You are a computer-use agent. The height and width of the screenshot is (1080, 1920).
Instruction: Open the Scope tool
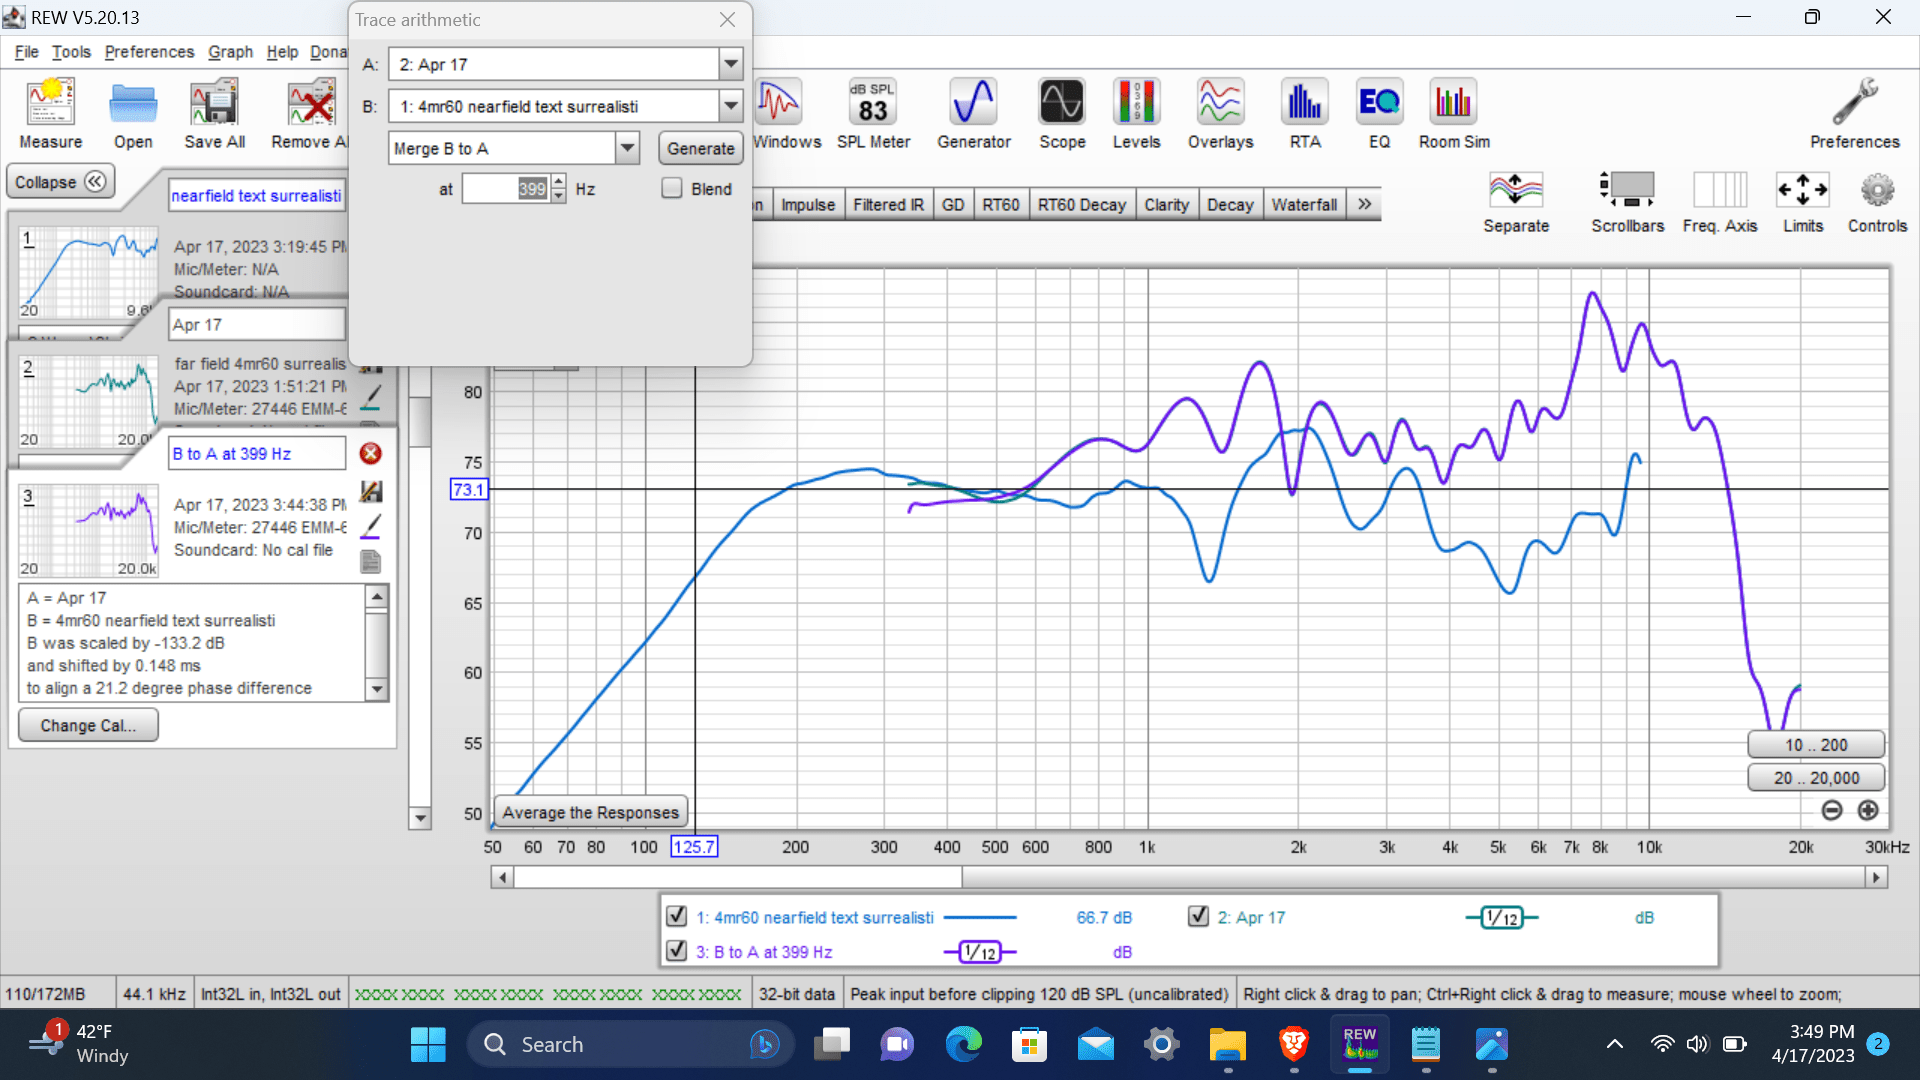point(1061,114)
